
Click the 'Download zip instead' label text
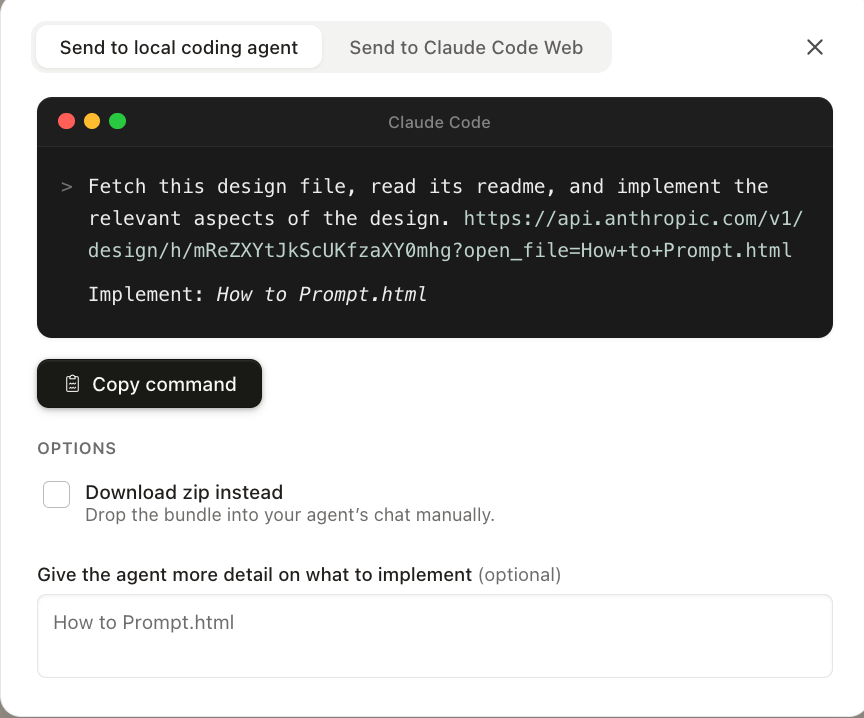pos(184,492)
